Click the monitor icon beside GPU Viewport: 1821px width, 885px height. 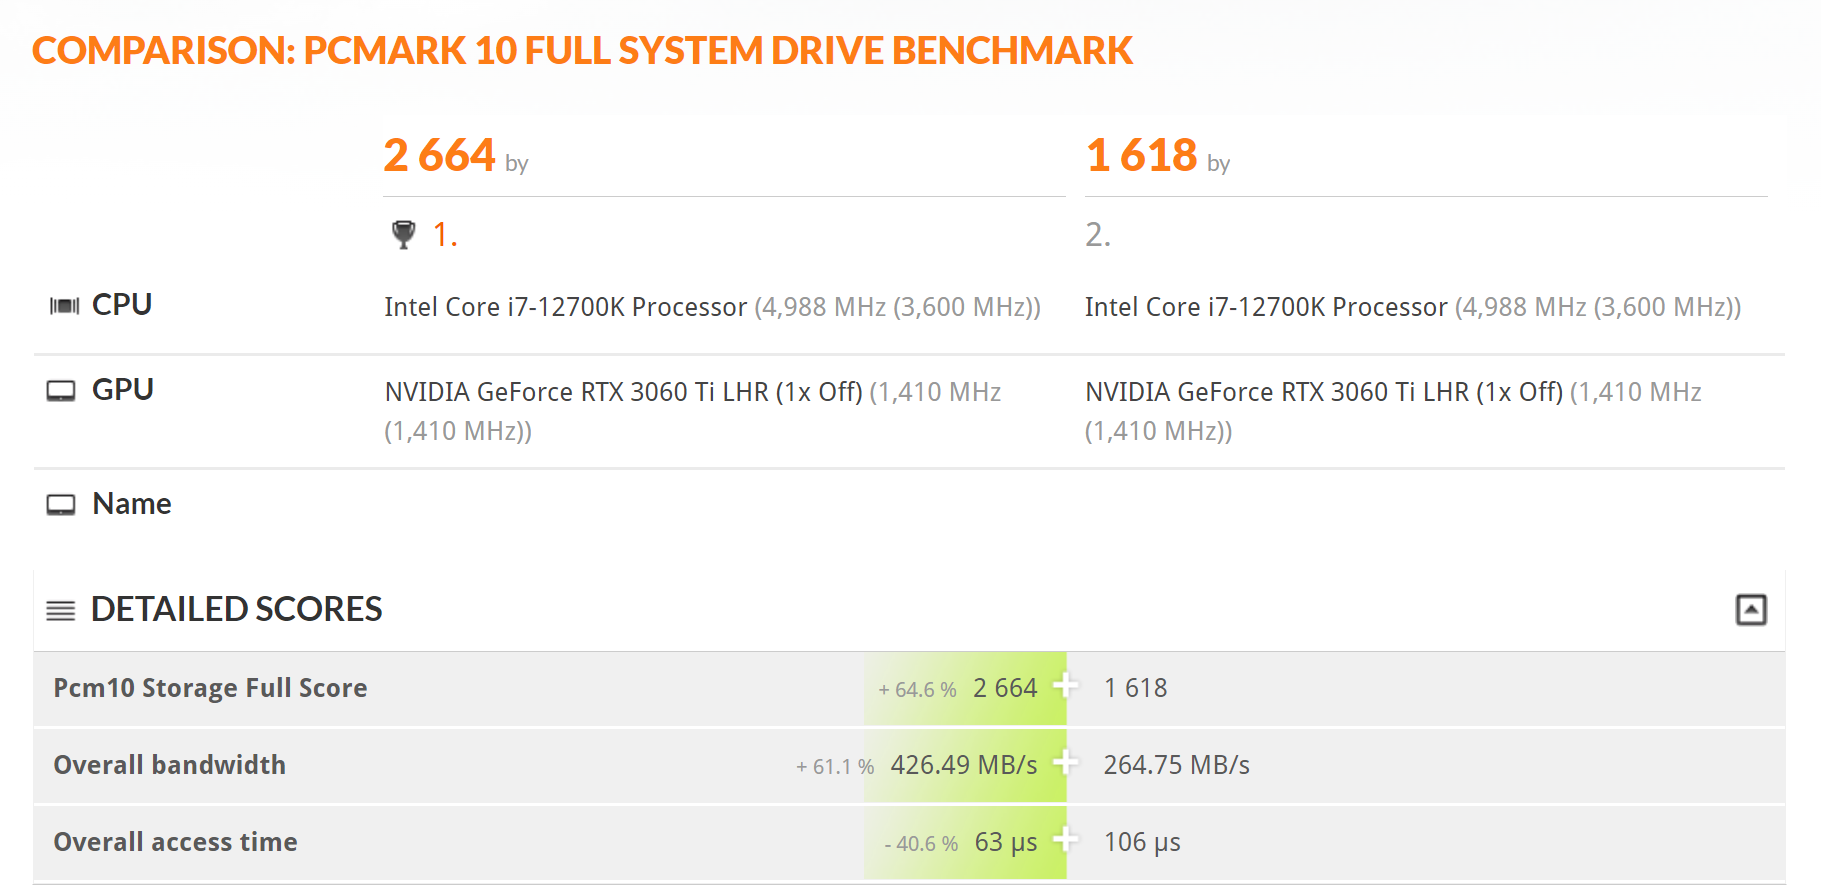pyautogui.click(x=61, y=391)
